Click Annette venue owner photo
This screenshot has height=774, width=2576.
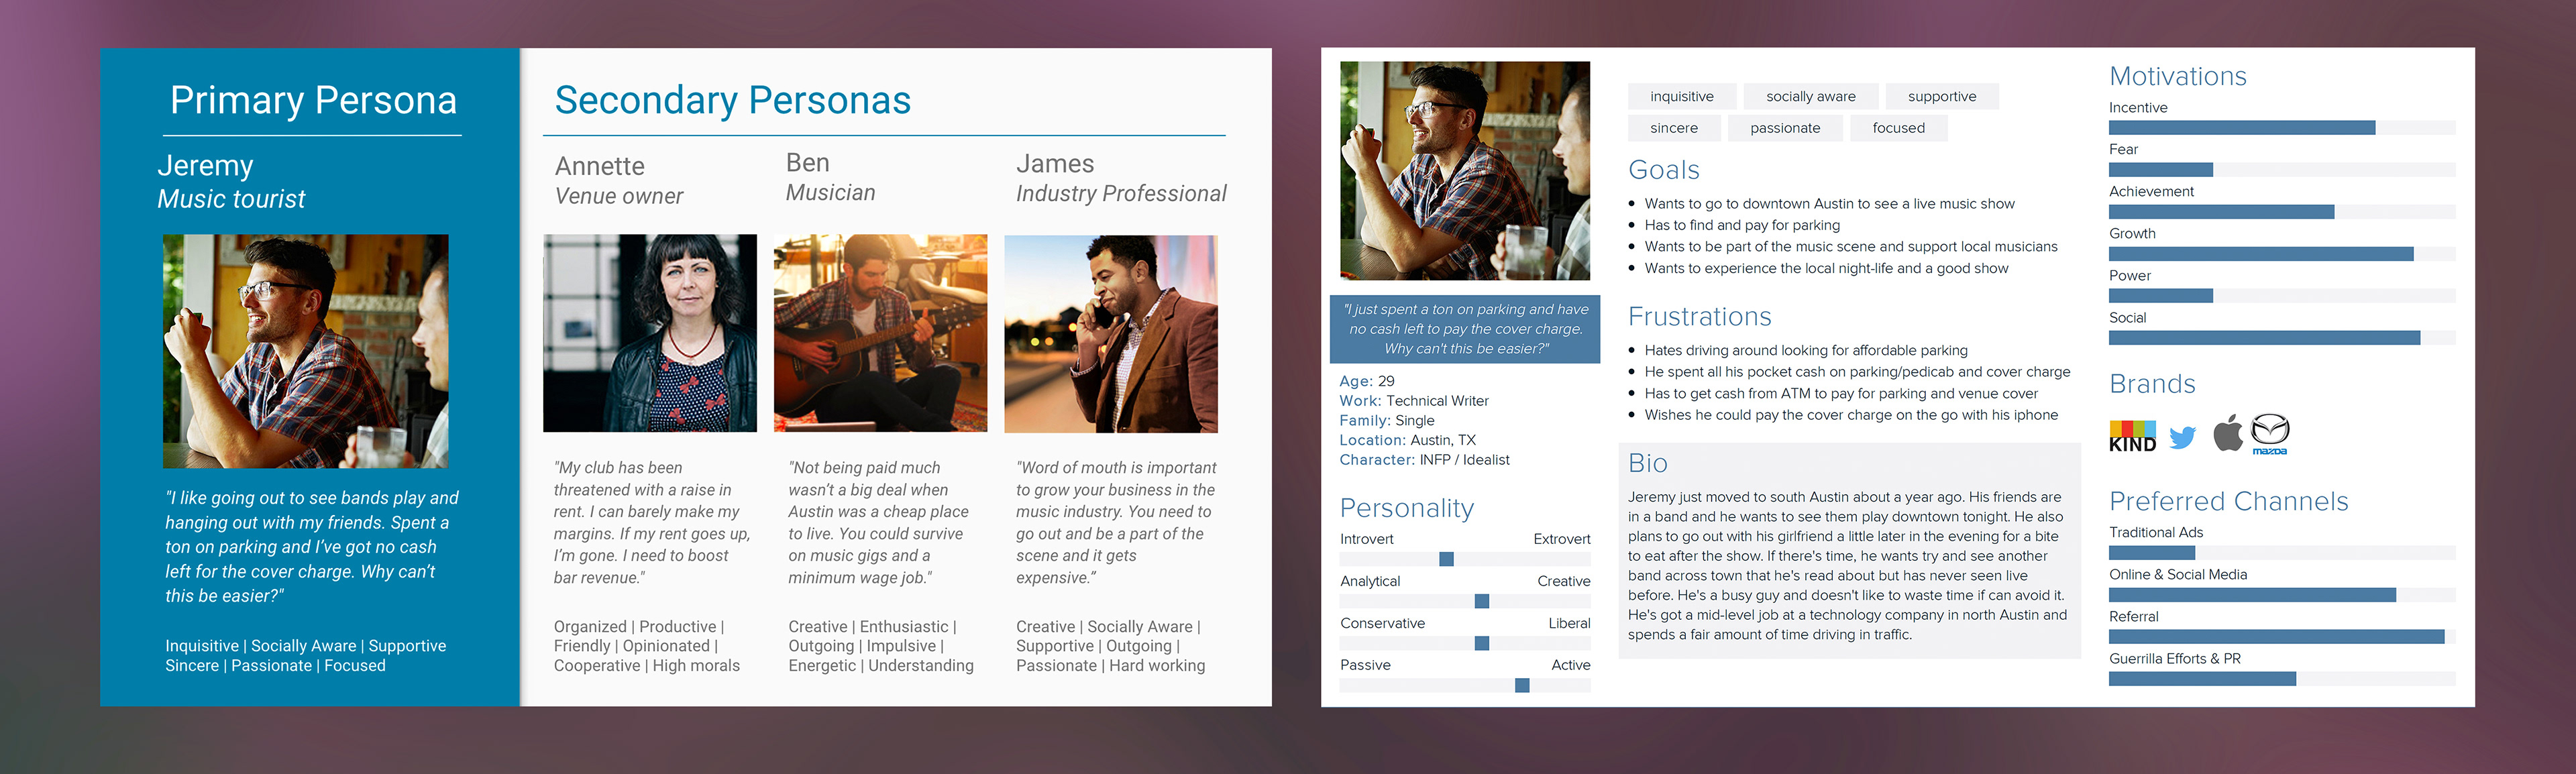(650, 333)
